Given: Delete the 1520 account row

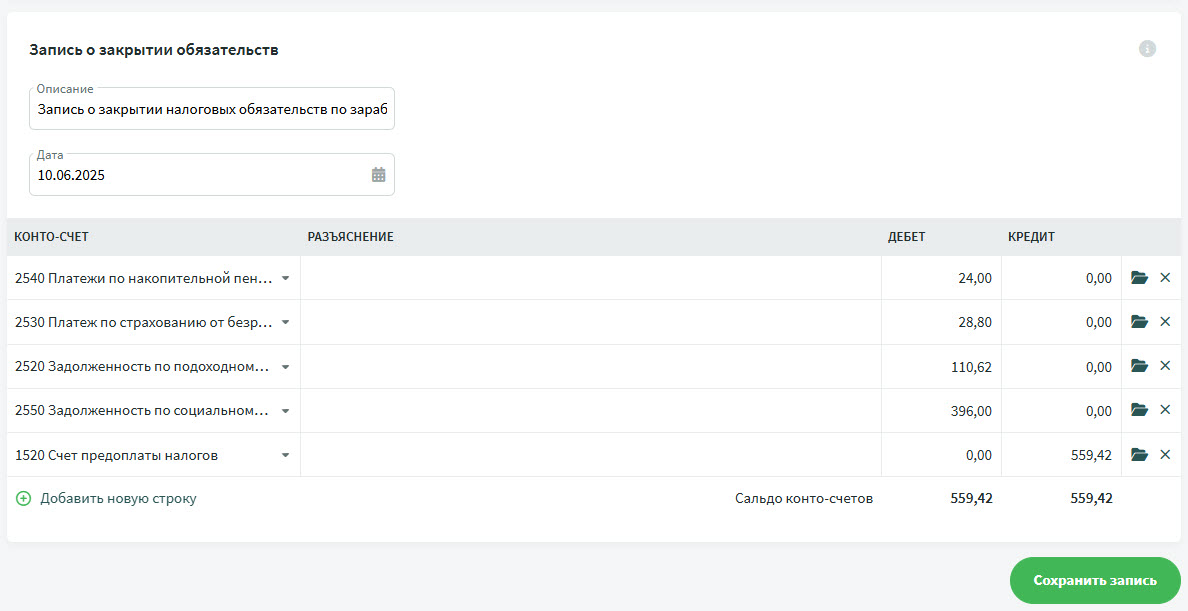Looking at the screenshot, I should point(1165,454).
